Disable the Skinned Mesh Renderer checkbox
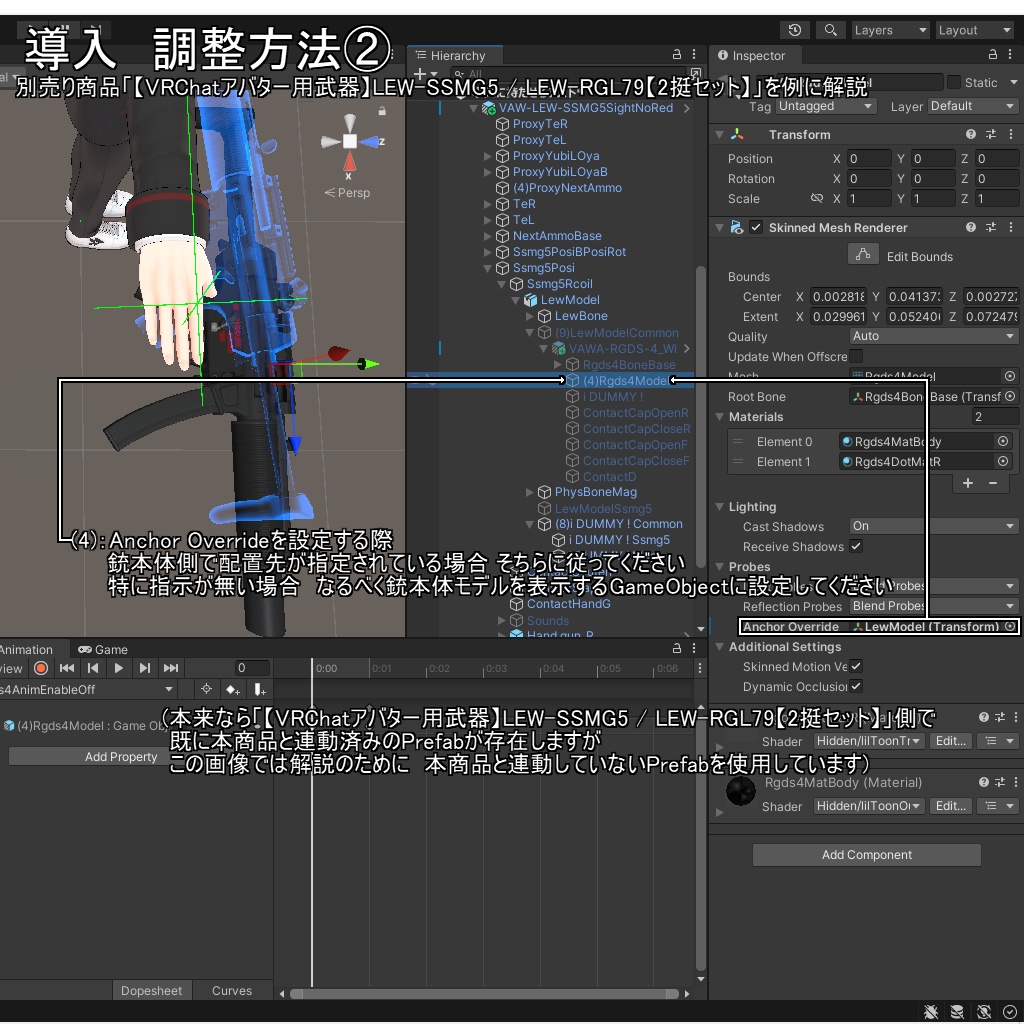The height and width of the screenshot is (1024, 1024). (x=756, y=227)
